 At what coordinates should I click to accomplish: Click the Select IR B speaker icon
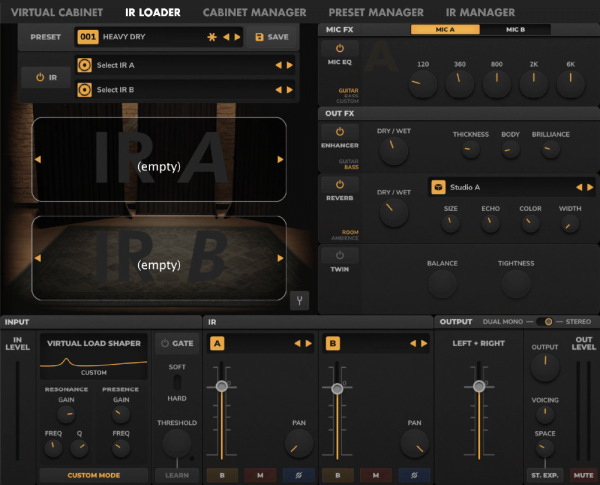(86, 90)
